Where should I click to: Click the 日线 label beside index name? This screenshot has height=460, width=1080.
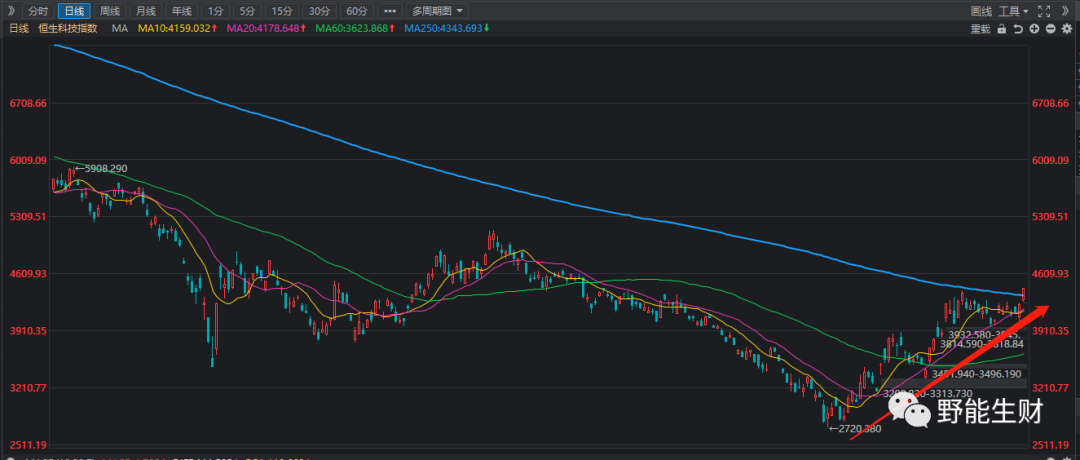coord(19,29)
